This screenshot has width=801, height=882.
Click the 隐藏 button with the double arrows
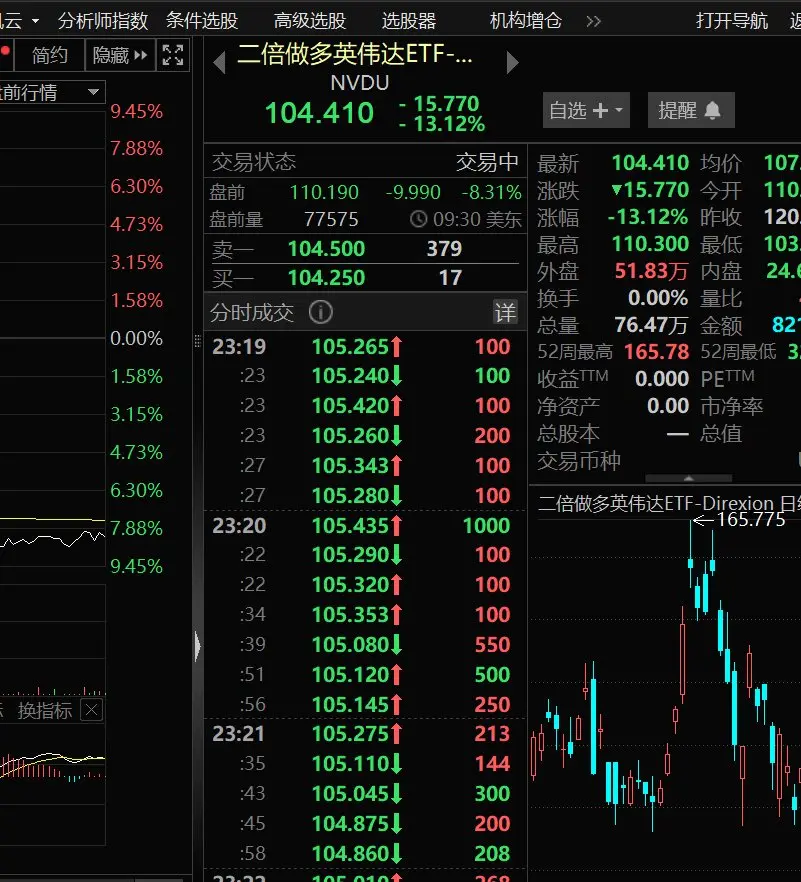click(120, 55)
